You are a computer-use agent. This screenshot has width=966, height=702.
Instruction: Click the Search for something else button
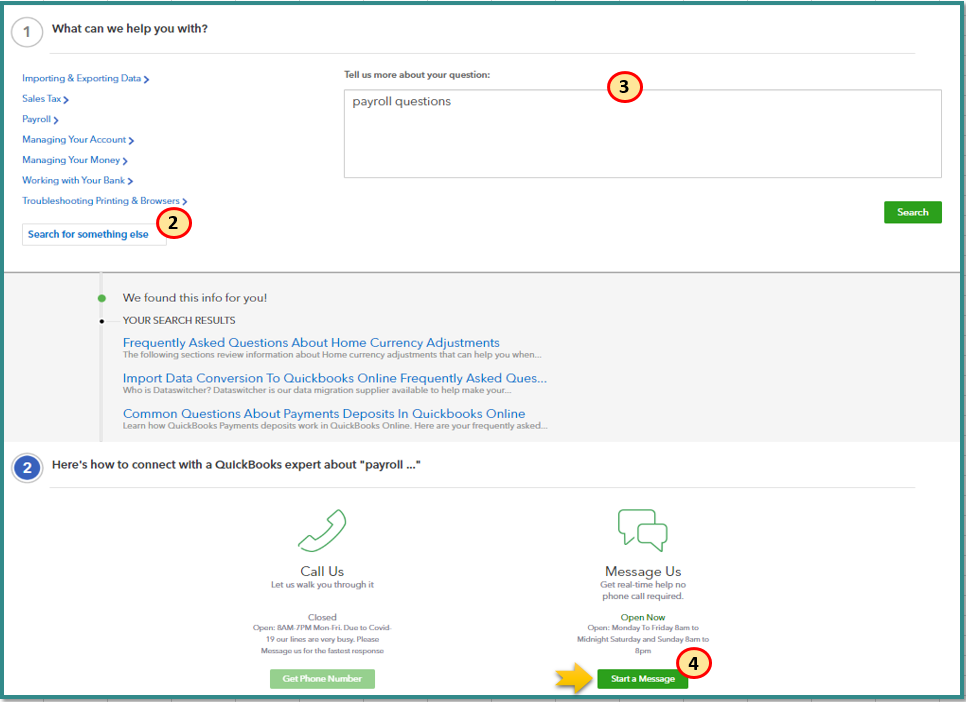94,234
